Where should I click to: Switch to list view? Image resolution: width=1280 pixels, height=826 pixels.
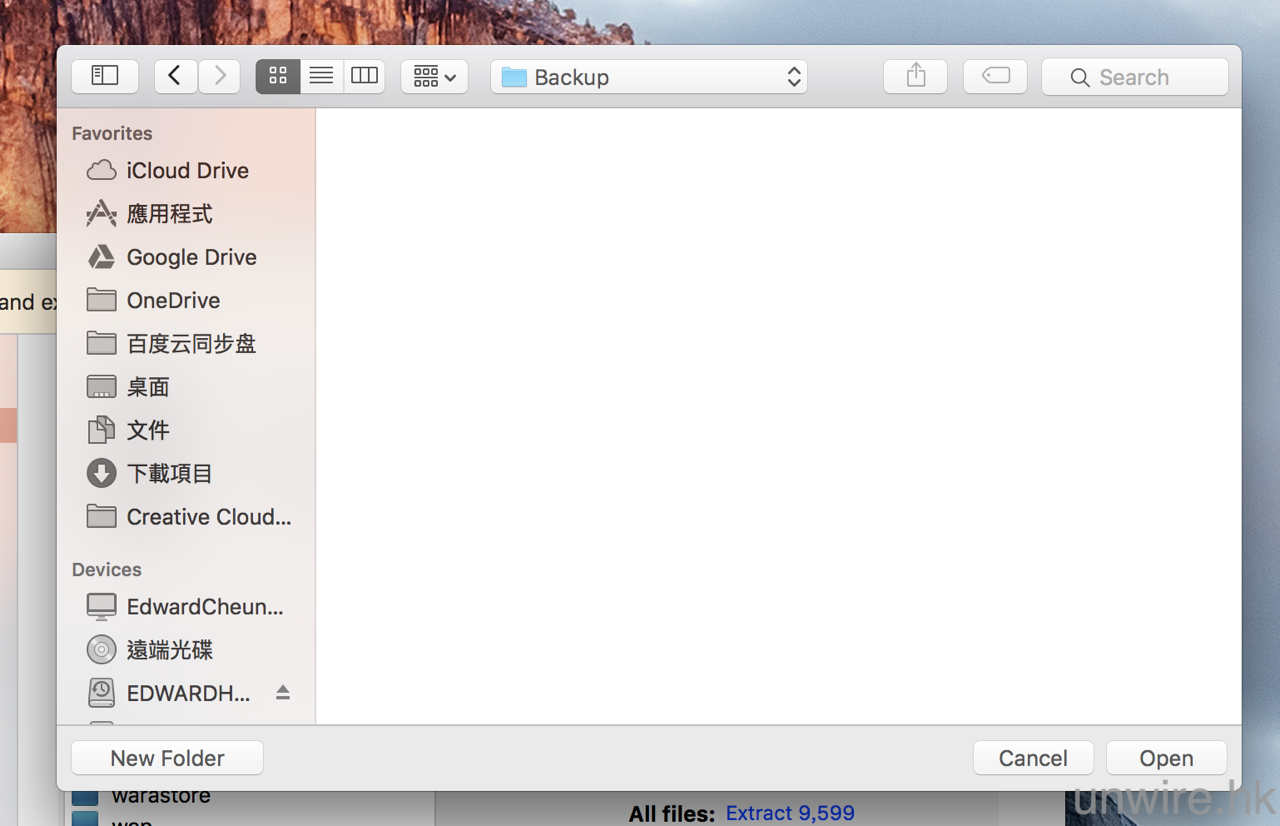tap(321, 76)
